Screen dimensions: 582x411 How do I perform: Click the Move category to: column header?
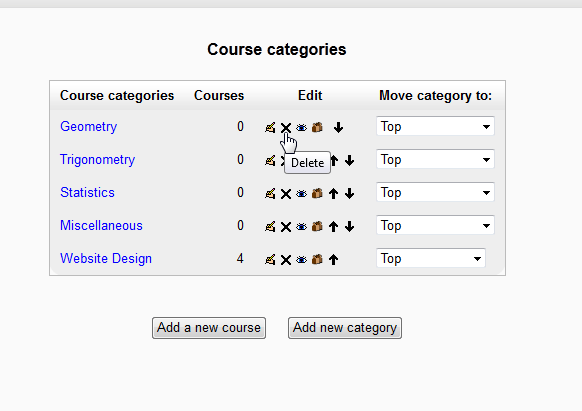click(x=435, y=96)
